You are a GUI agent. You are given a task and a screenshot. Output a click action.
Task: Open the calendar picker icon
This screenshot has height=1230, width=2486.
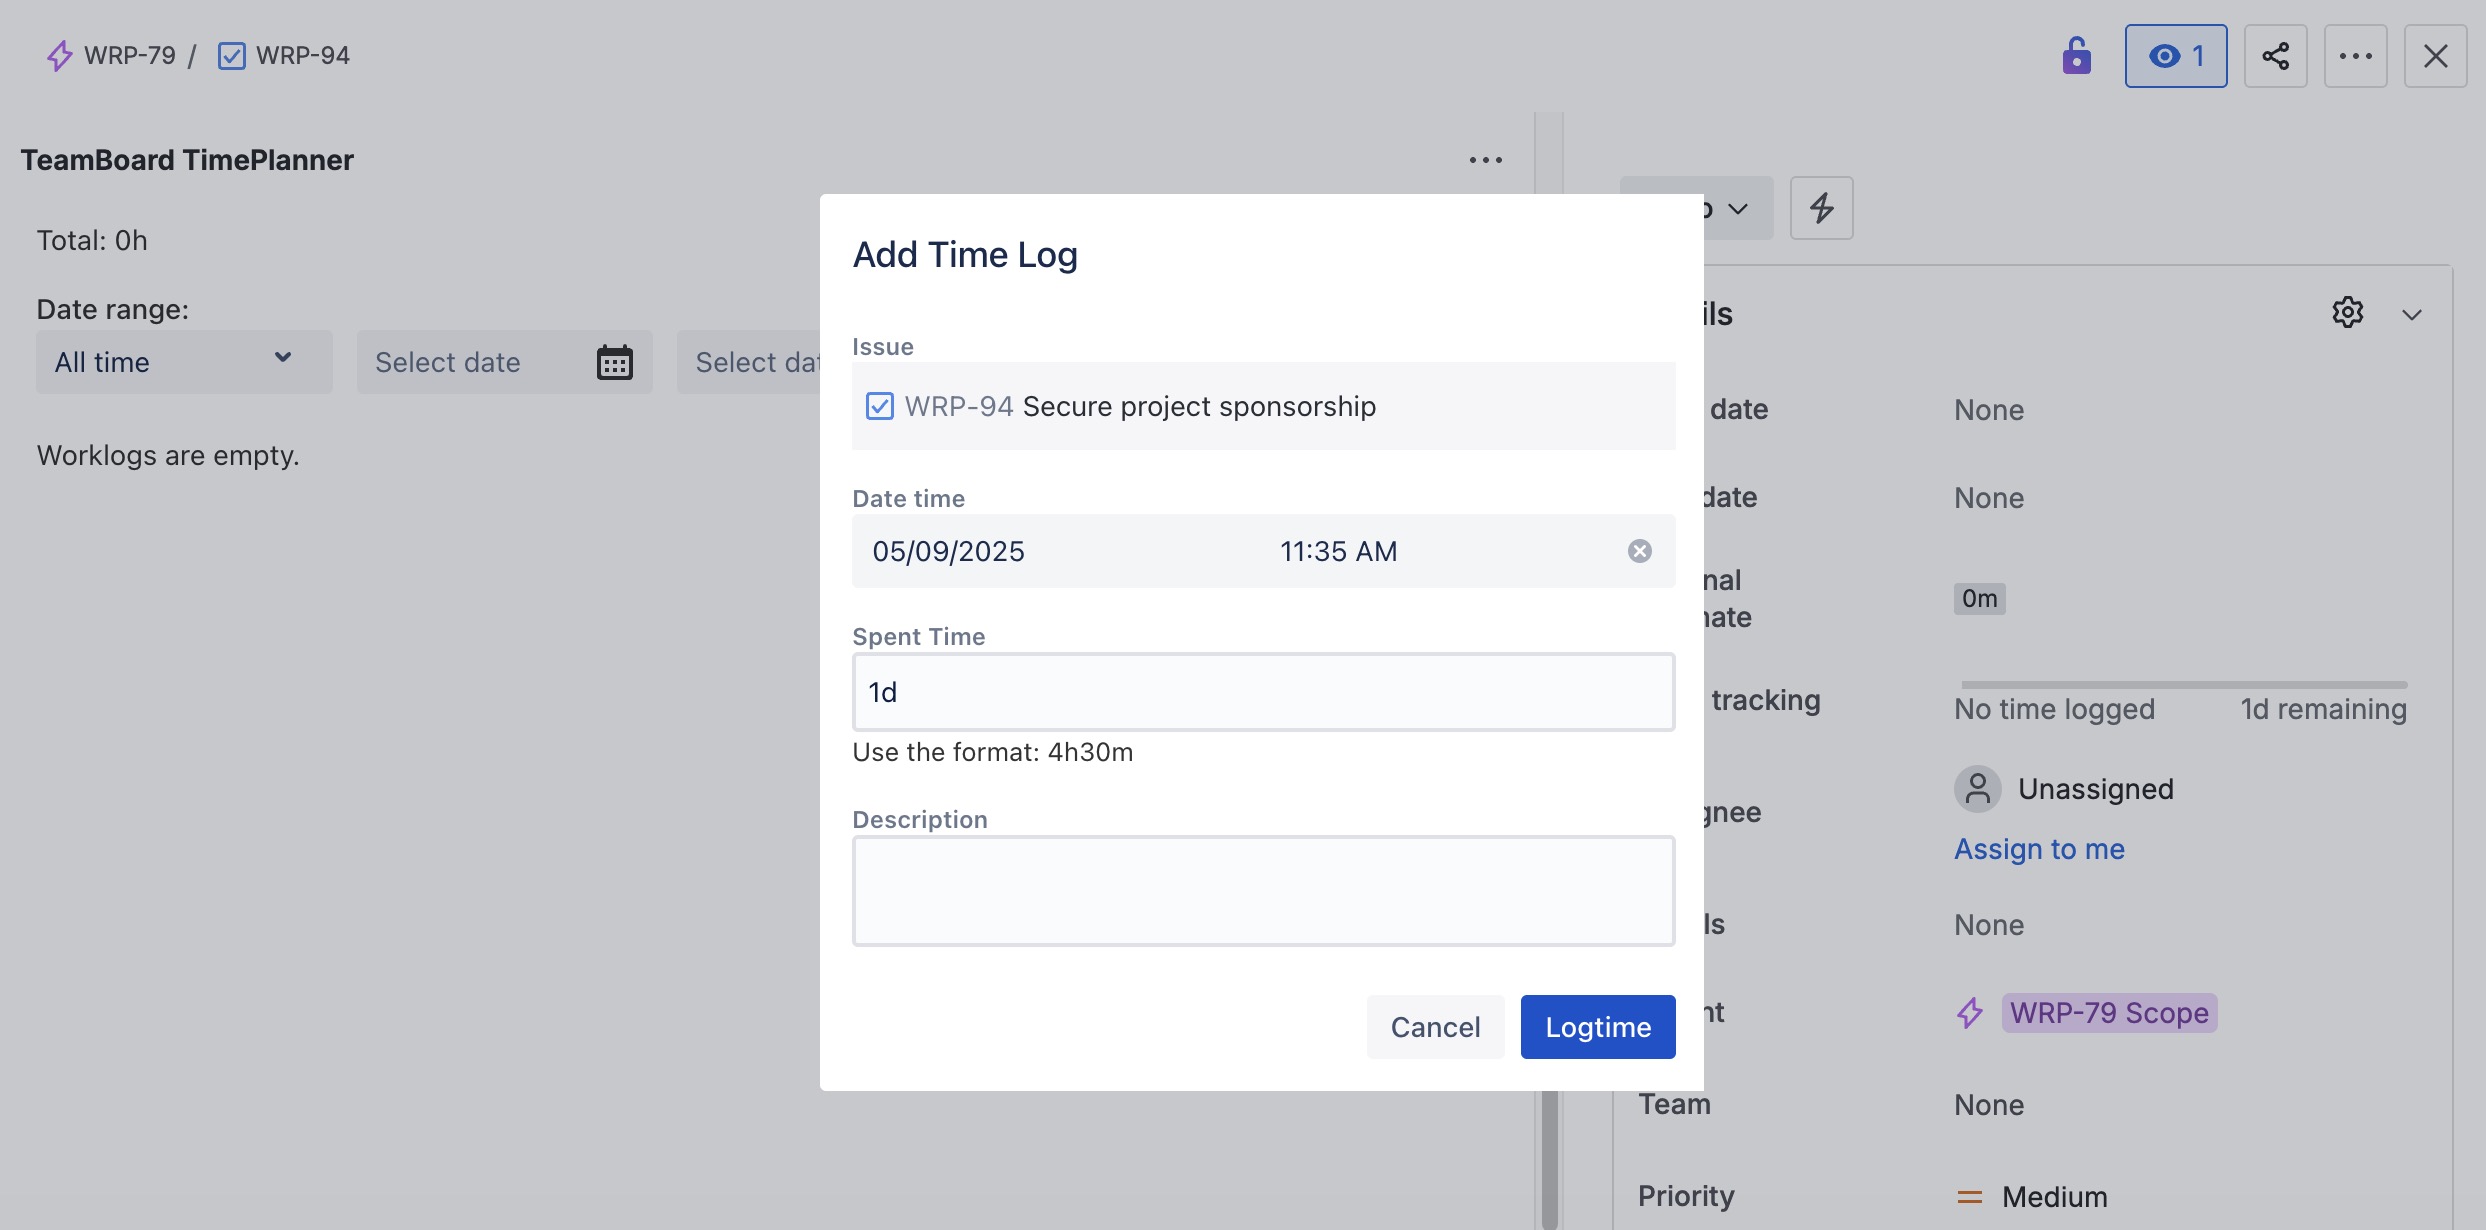[614, 362]
